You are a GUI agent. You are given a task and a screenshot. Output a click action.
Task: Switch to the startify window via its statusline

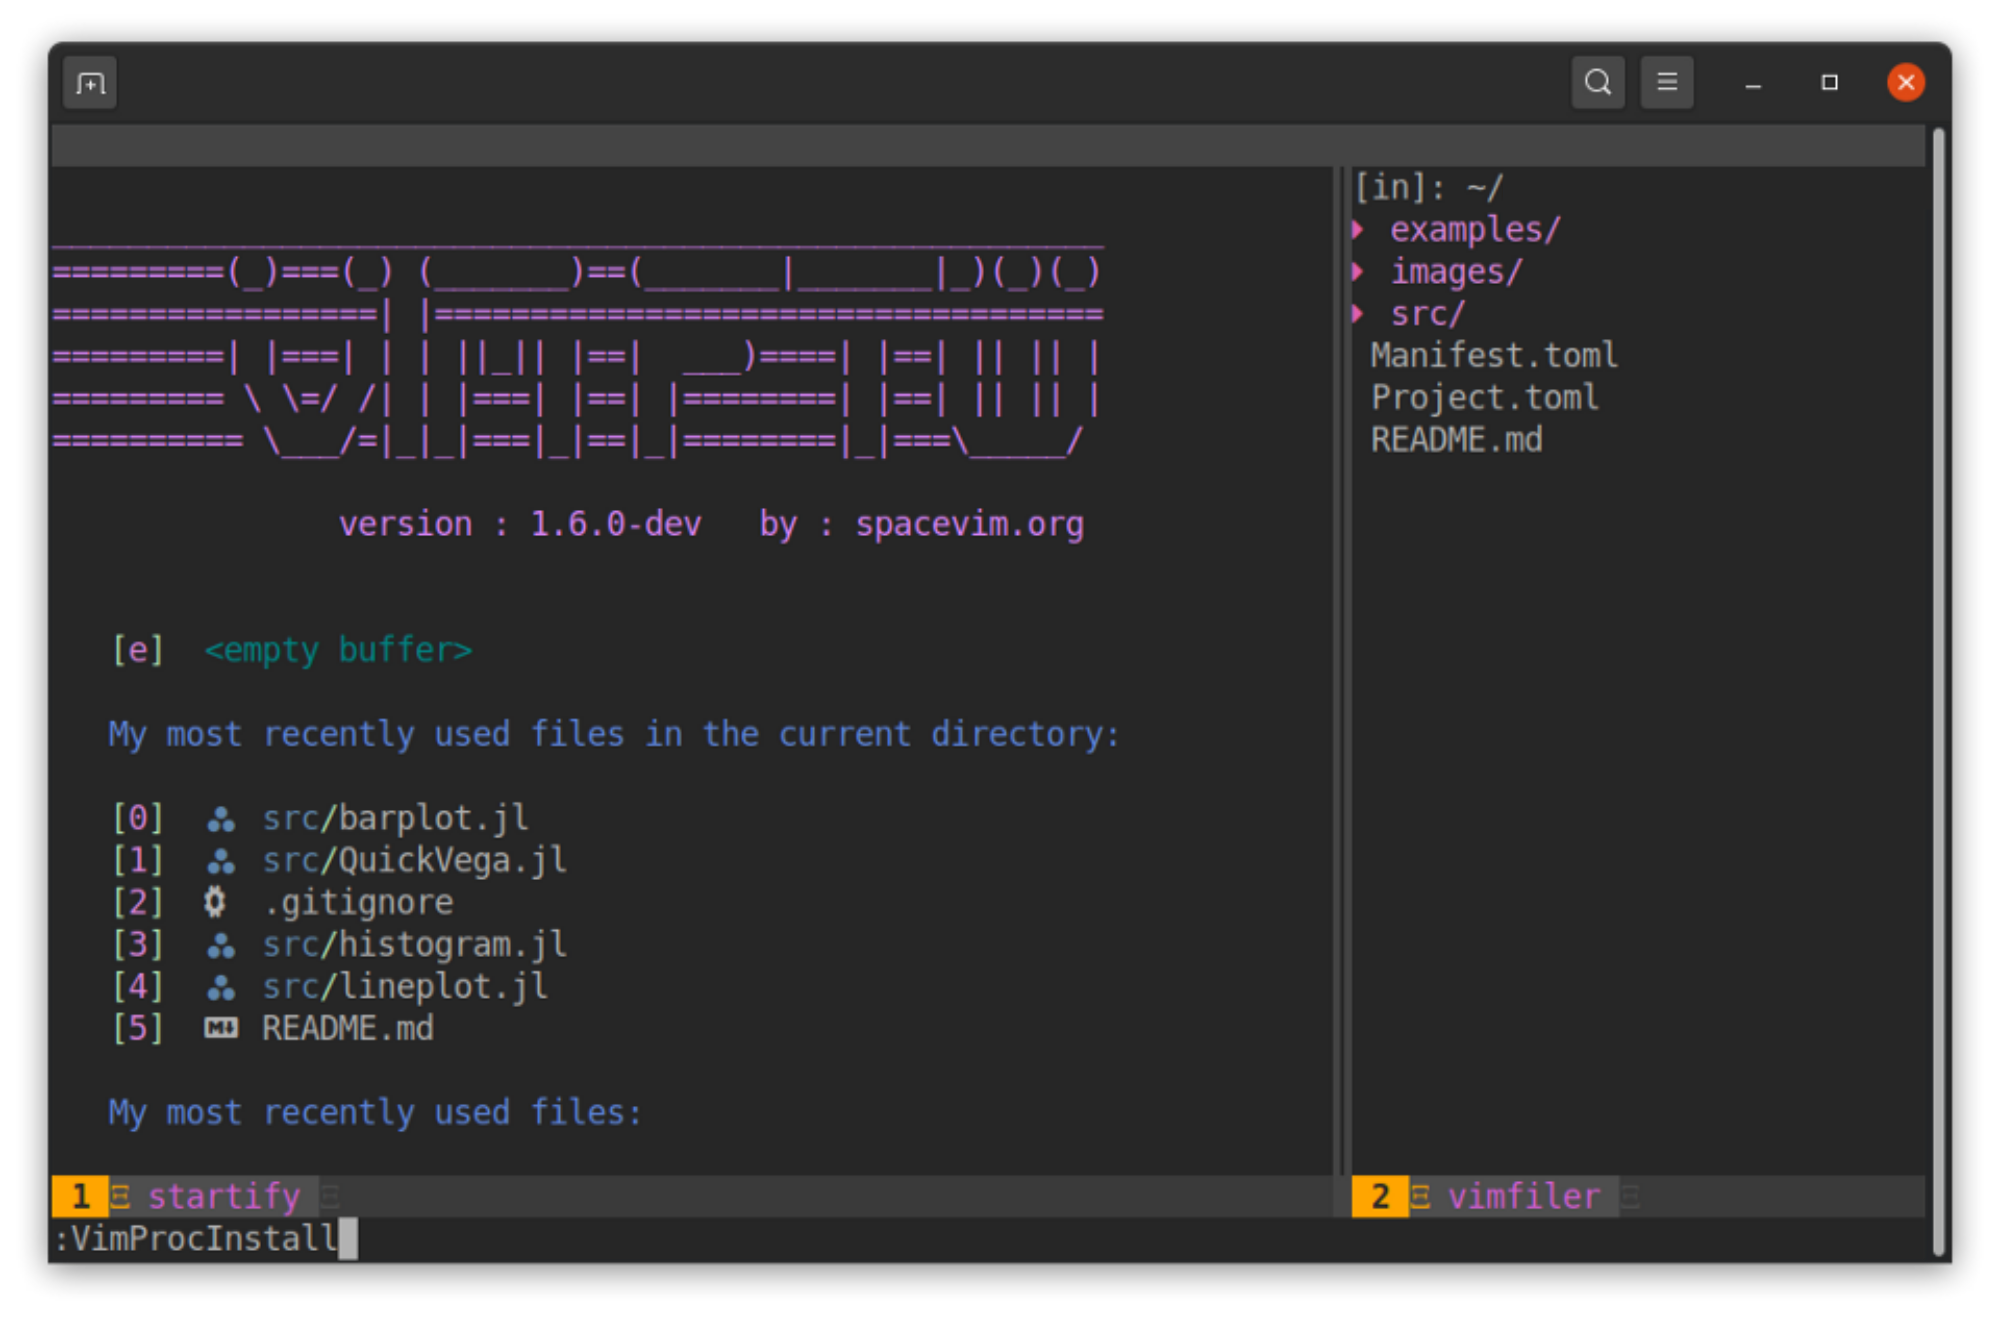click(222, 1195)
